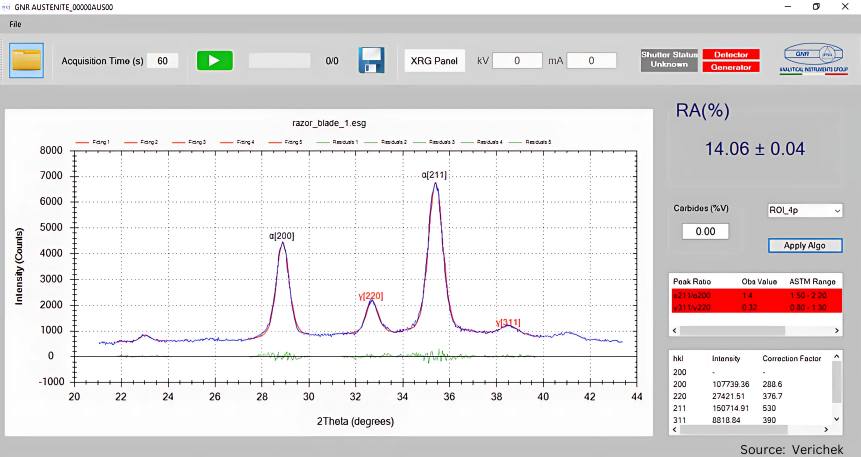Screen dimensions: 861x457
Task: Open the File menu
Action: tap(15, 22)
